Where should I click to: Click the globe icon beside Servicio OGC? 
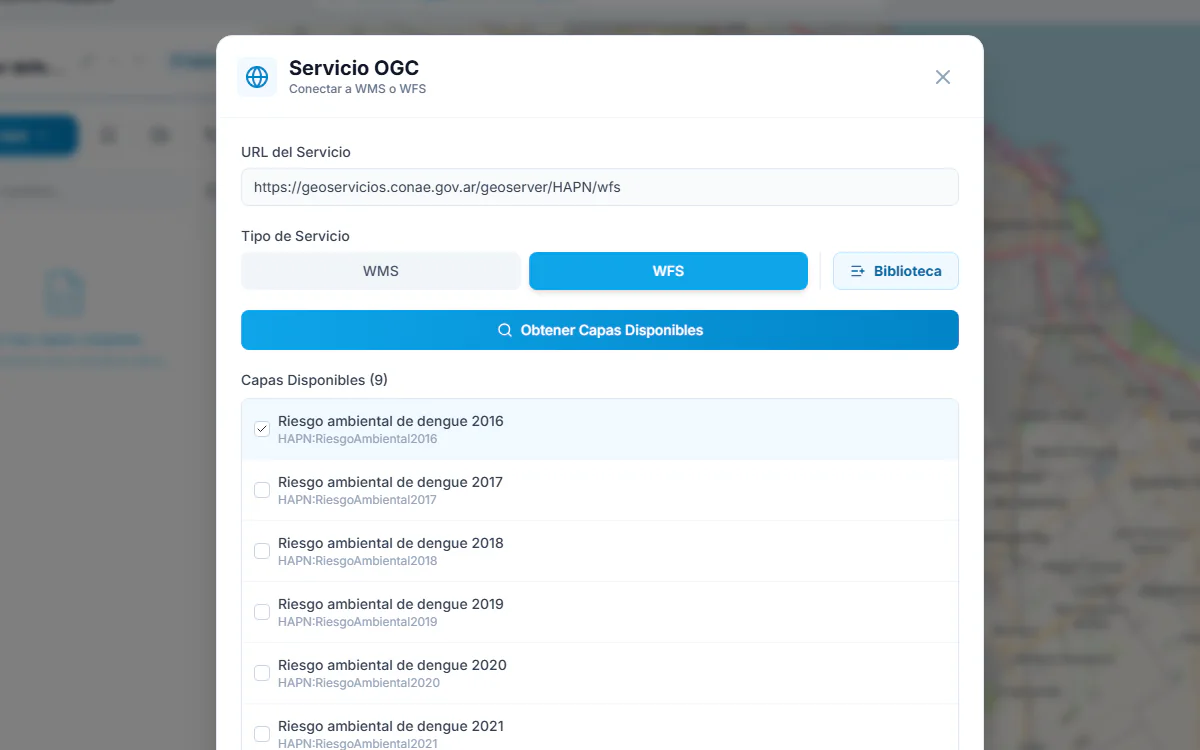point(257,77)
